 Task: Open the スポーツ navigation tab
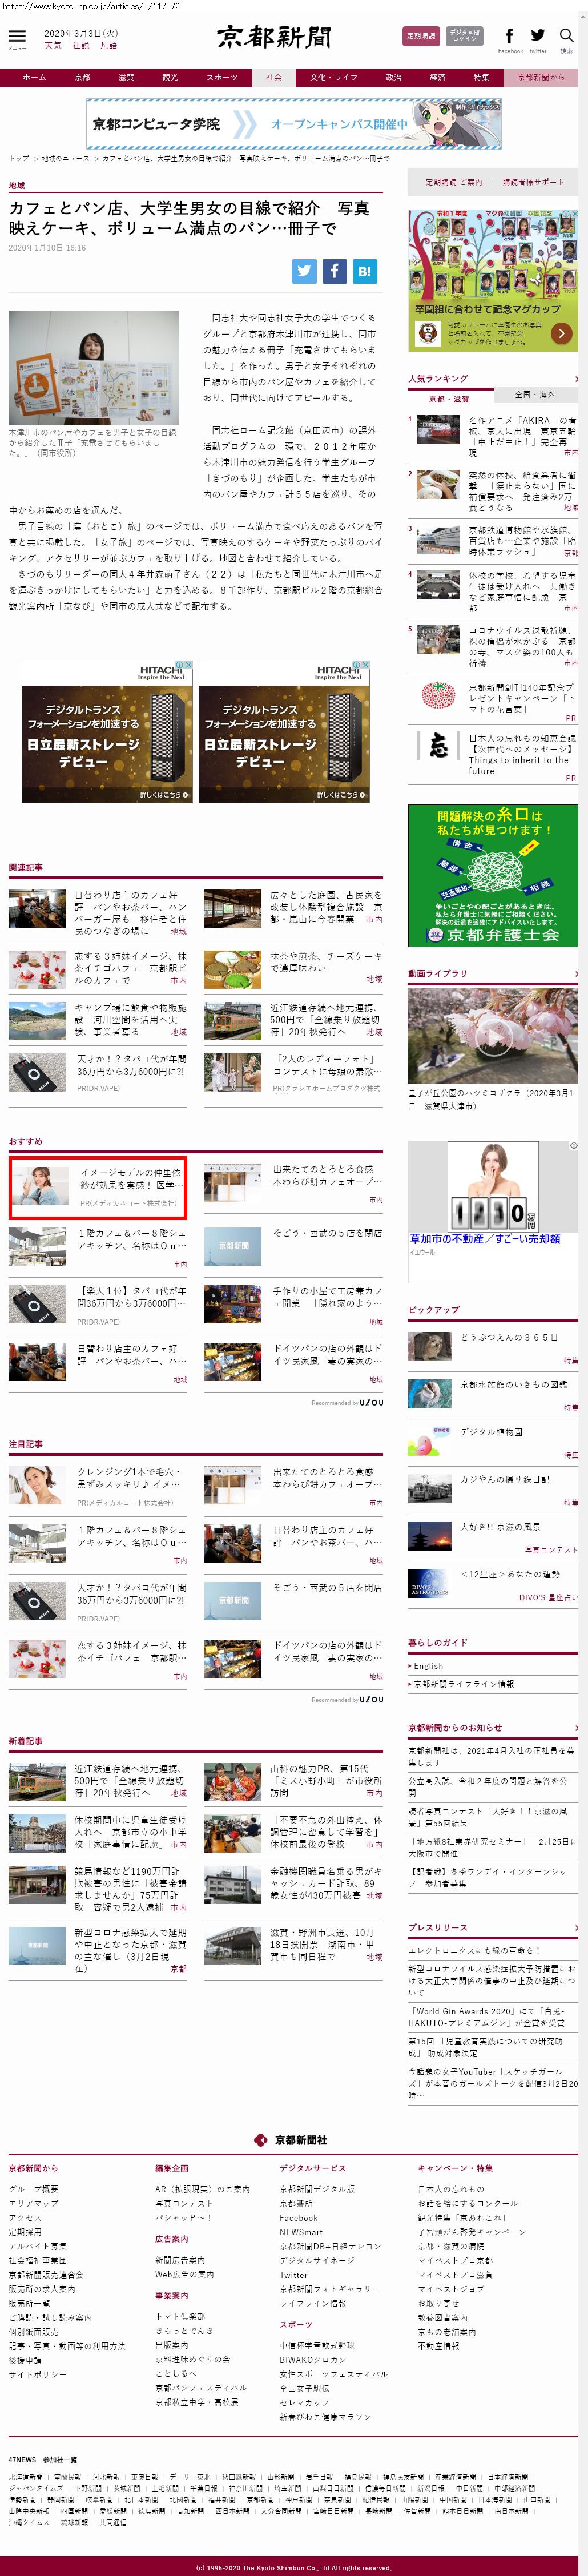click(x=222, y=77)
